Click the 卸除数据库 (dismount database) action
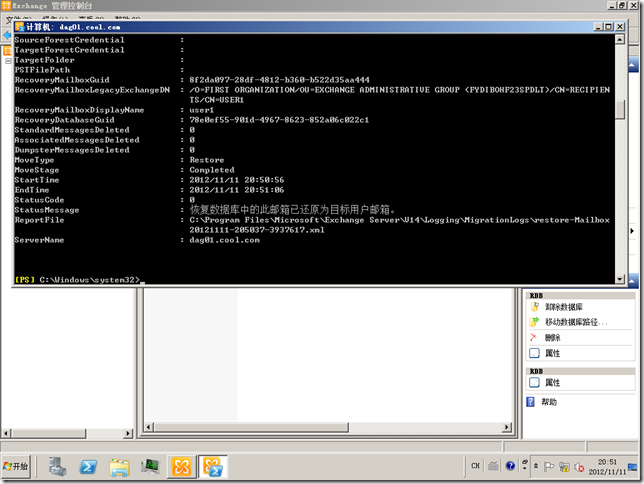Image resolution: width=644 pixels, height=484 pixels. coord(564,307)
